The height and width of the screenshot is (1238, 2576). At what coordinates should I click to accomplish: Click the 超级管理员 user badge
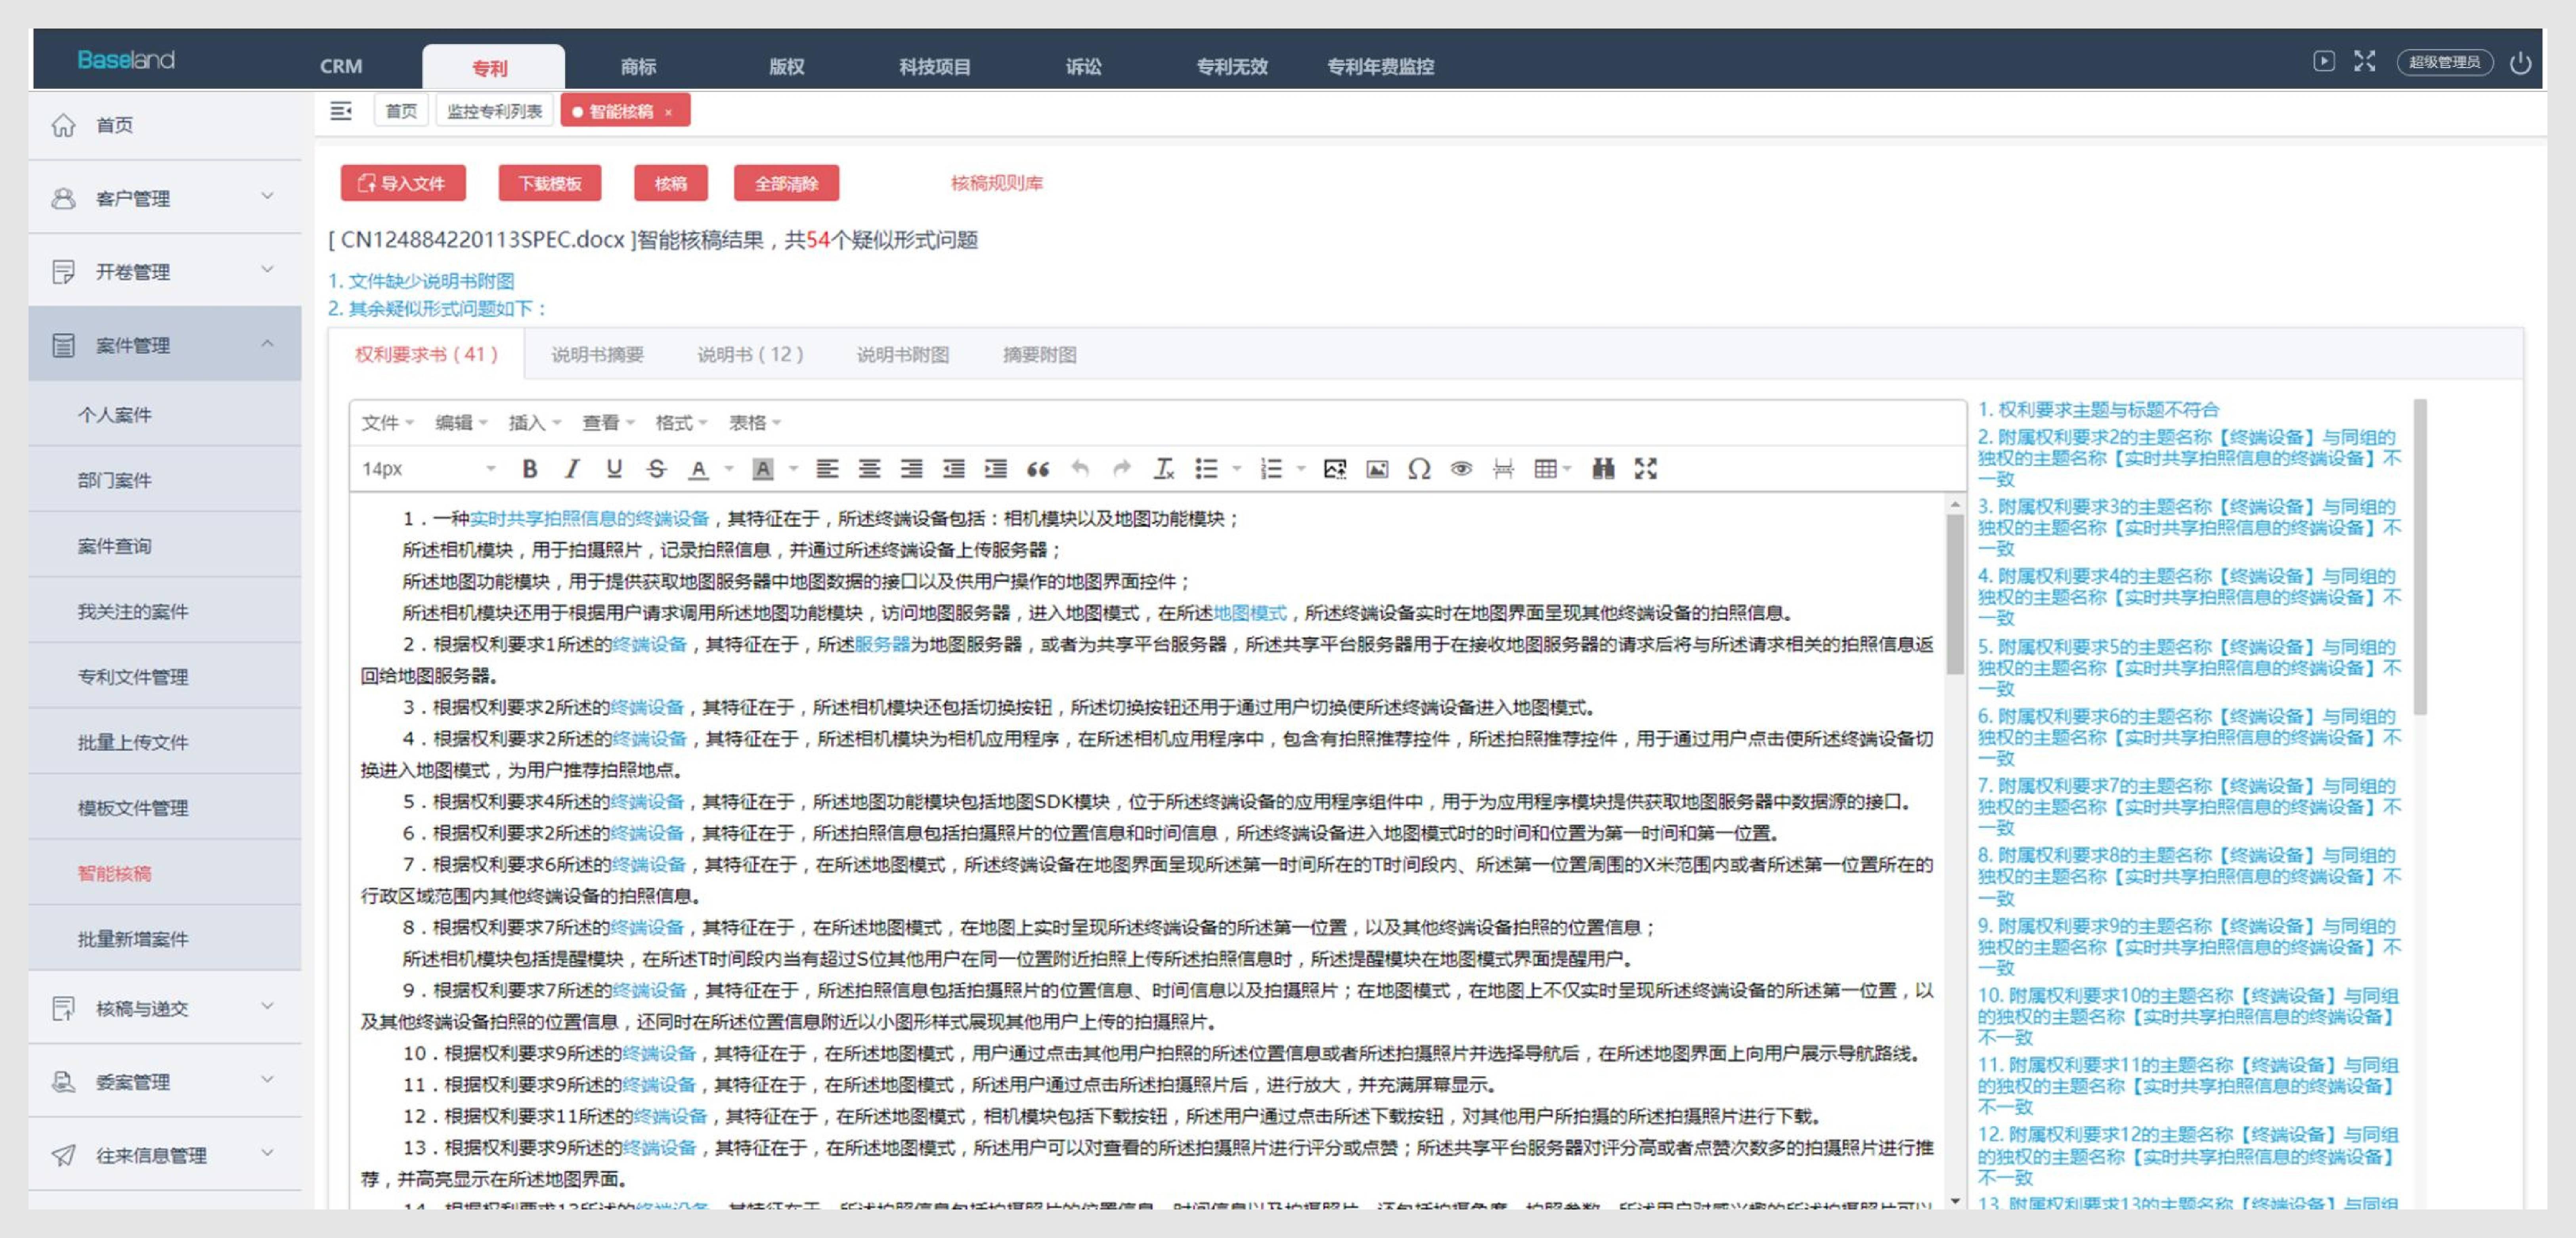coord(2444,62)
